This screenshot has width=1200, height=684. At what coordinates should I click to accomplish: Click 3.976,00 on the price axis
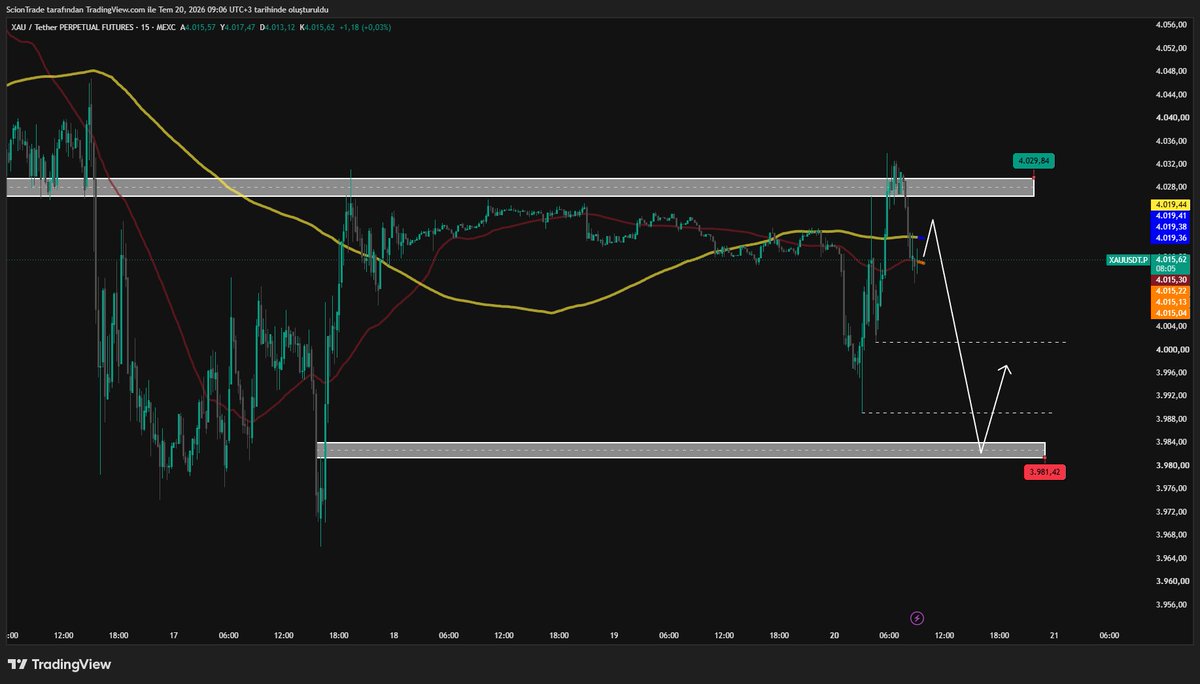1170,488
